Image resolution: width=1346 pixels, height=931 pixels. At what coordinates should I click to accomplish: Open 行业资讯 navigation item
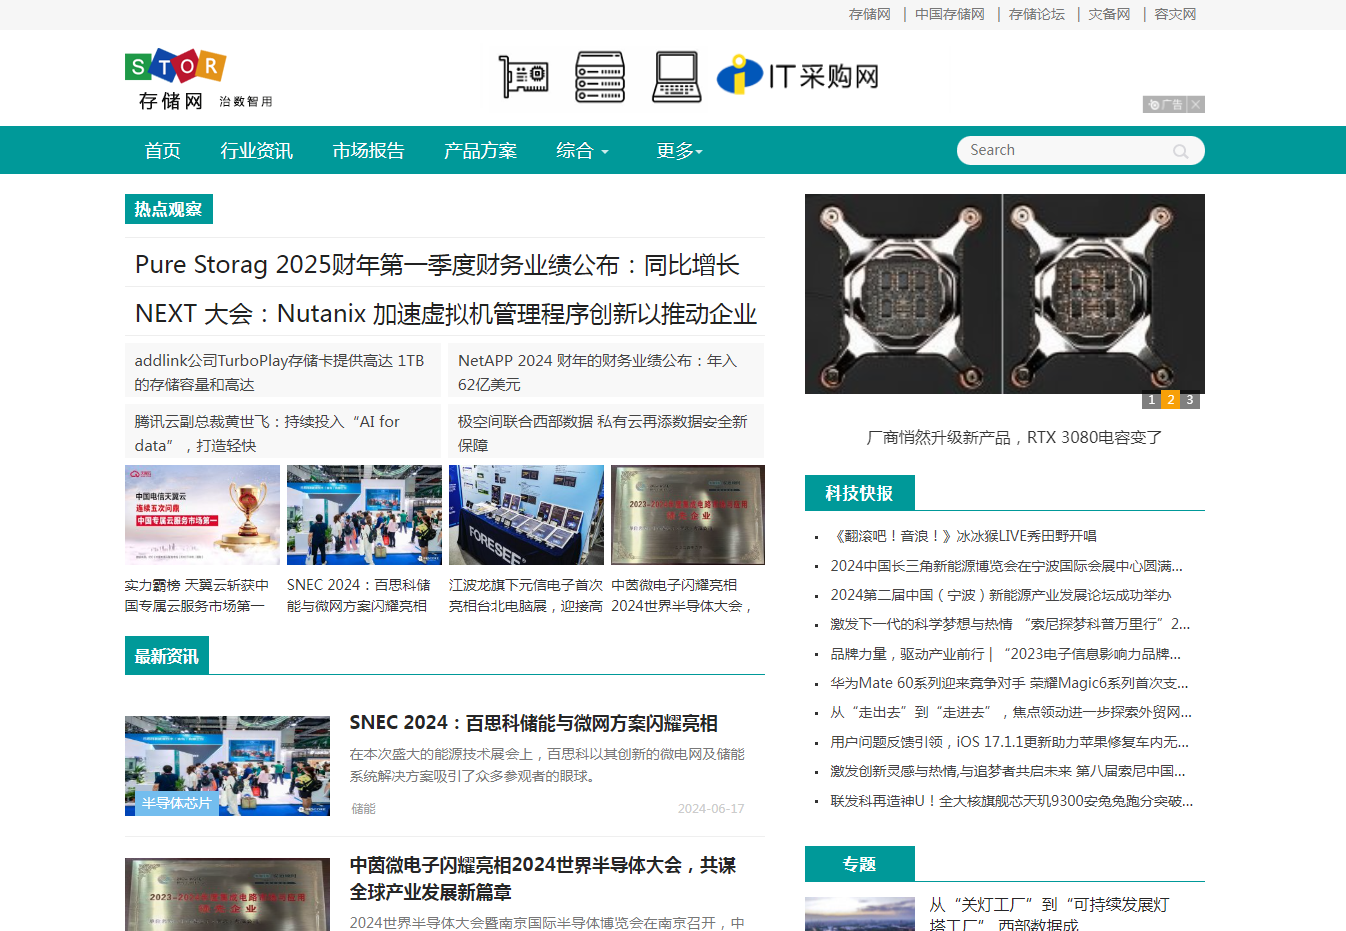pos(256,150)
